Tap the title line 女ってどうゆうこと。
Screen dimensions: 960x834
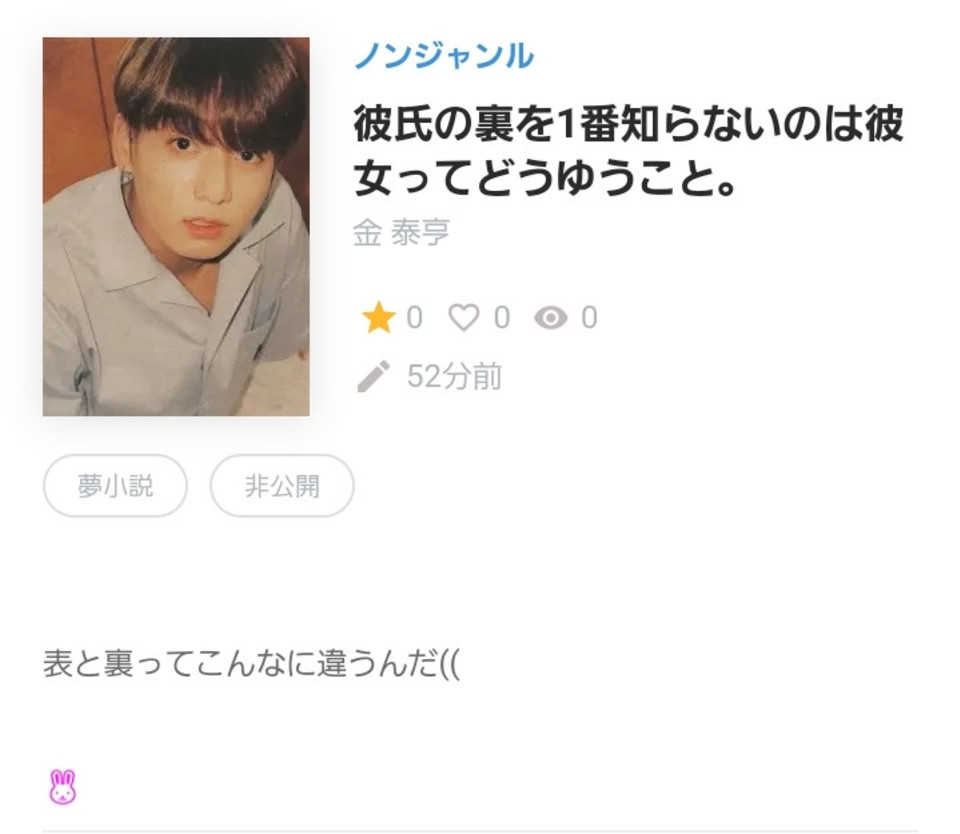(x=545, y=178)
